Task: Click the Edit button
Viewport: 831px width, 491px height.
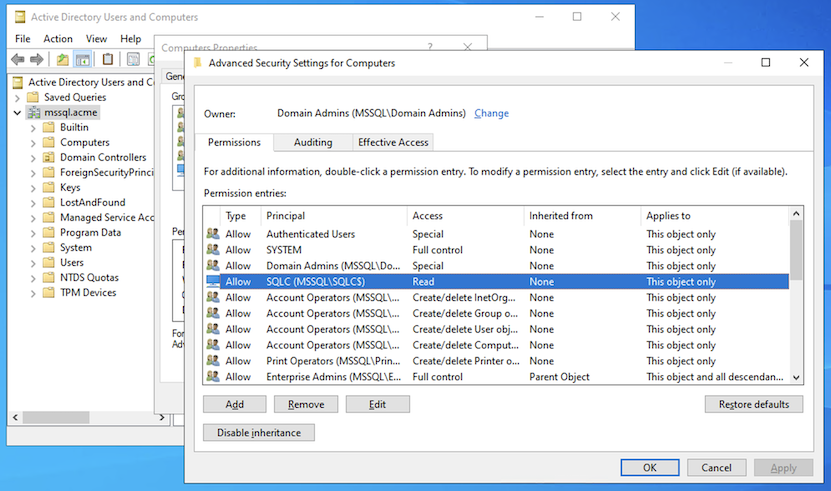Action: [377, 405]
